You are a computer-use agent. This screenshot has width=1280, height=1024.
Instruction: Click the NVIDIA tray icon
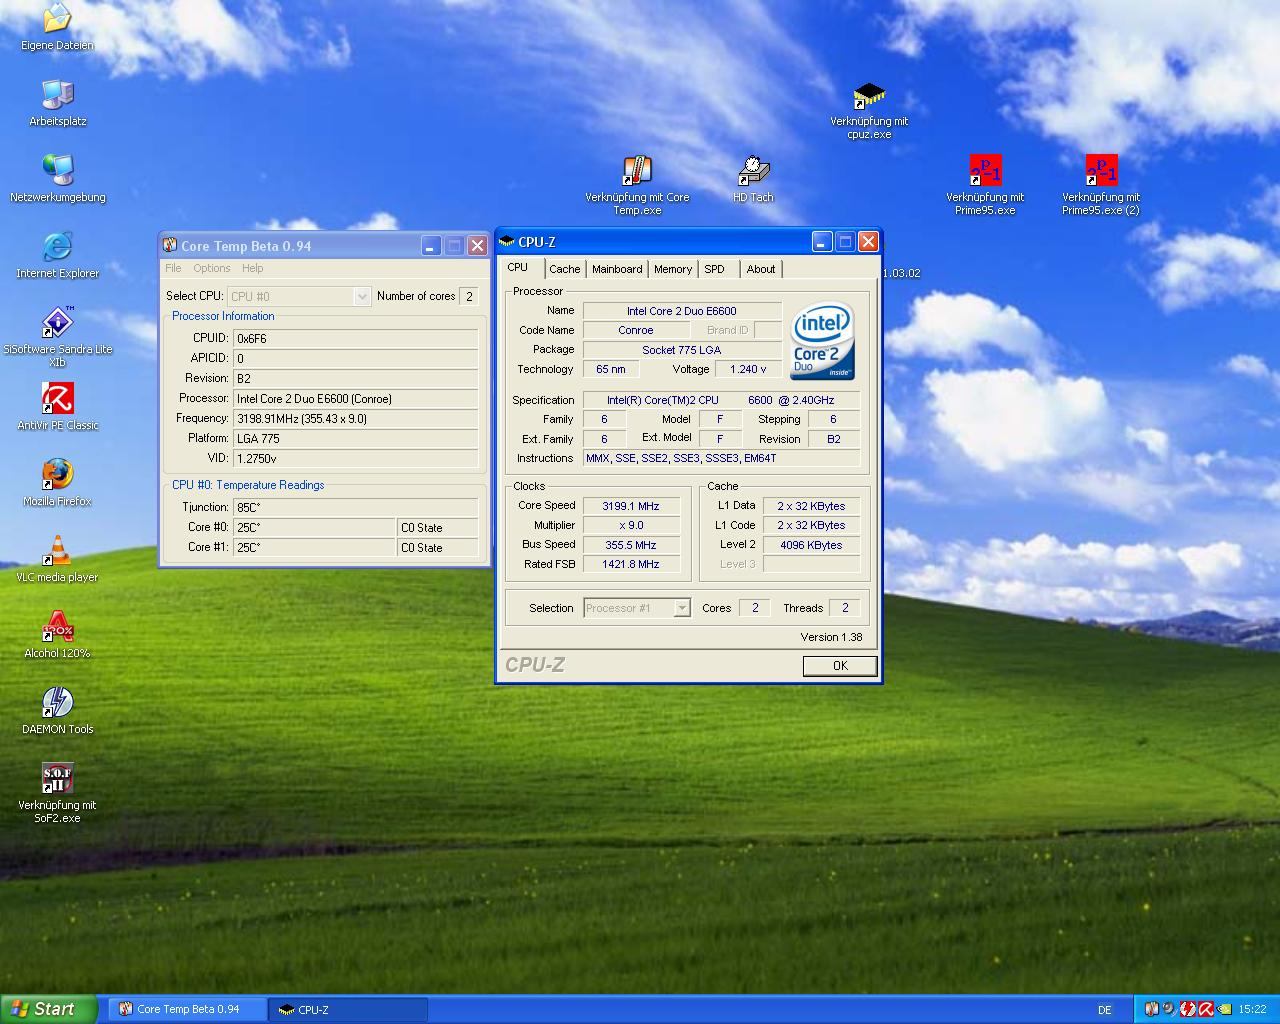1224,1009
